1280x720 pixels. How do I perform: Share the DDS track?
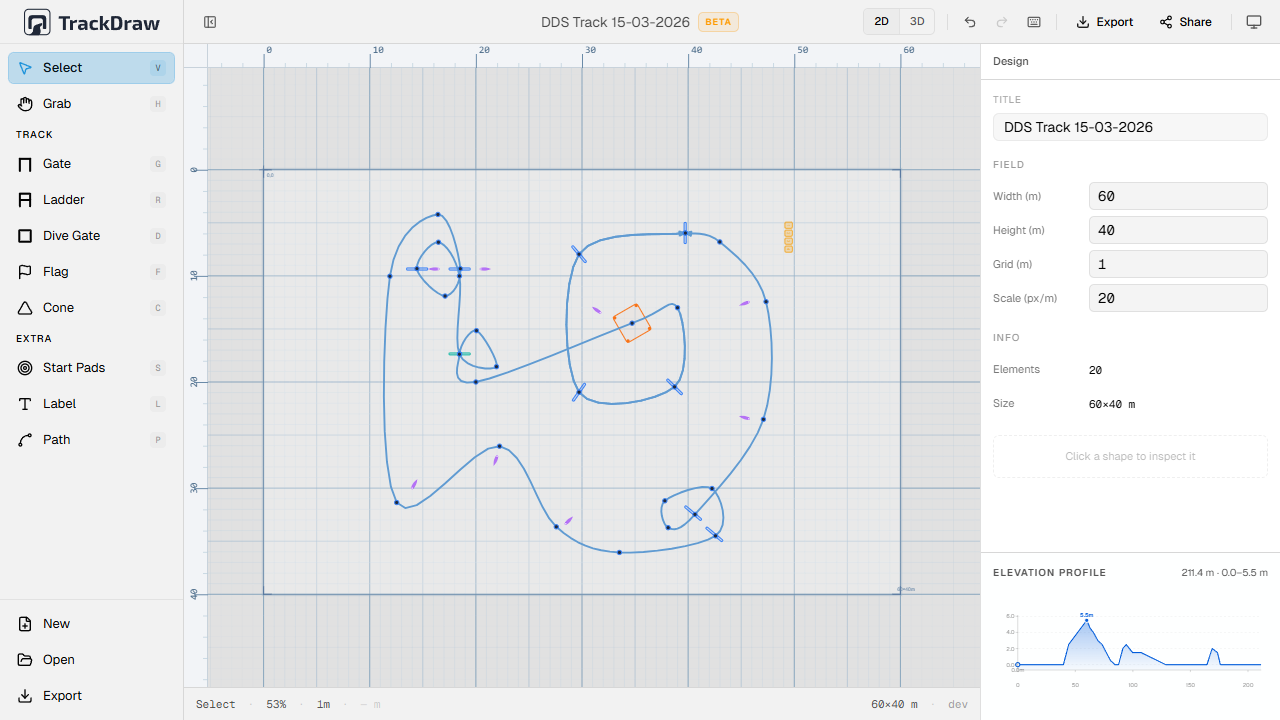pyautogui.click(x=1185, y=21)
